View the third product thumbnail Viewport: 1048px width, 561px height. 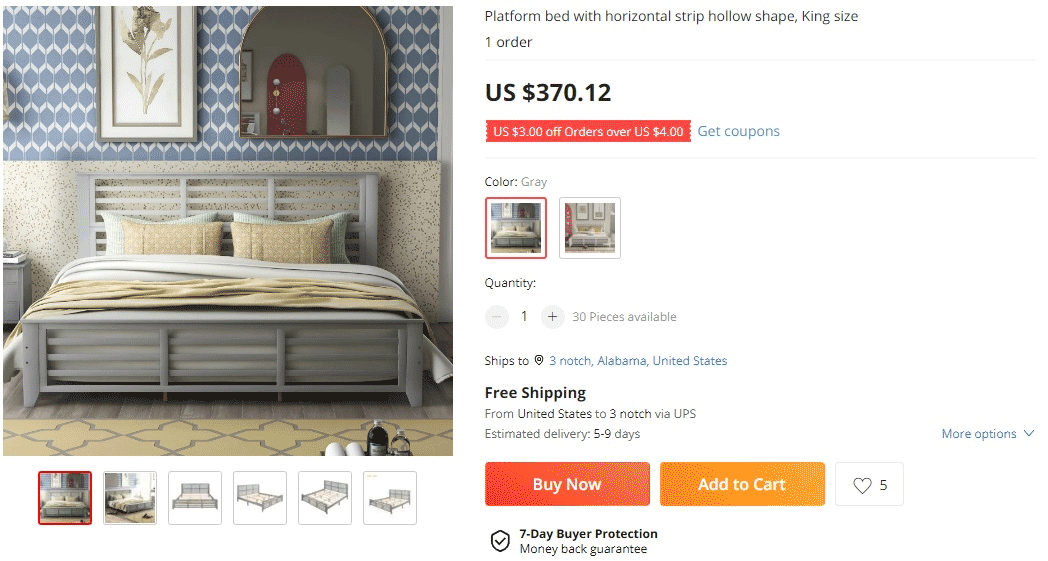[195, 498]
